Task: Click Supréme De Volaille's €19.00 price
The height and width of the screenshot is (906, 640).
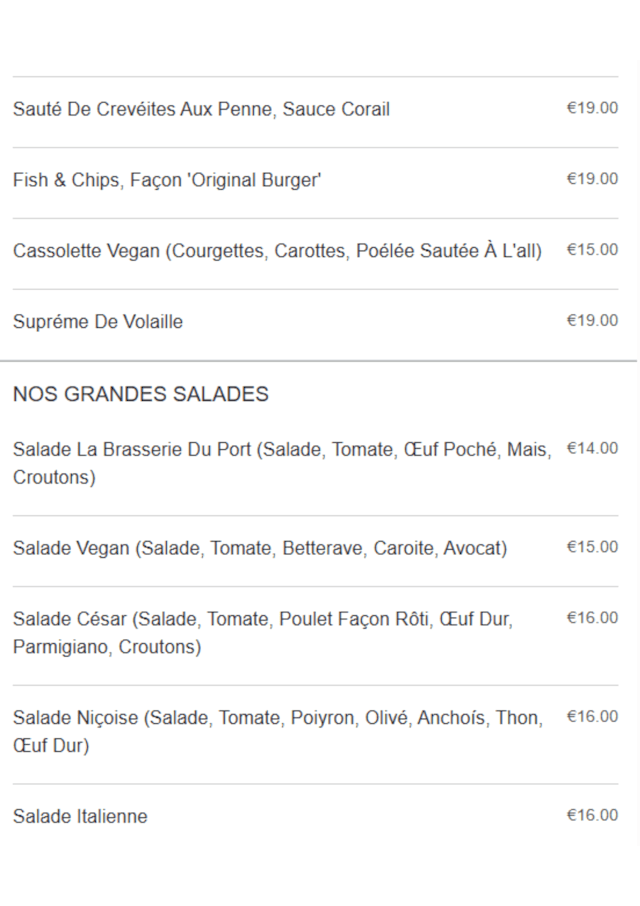Action: click(592, 321)
